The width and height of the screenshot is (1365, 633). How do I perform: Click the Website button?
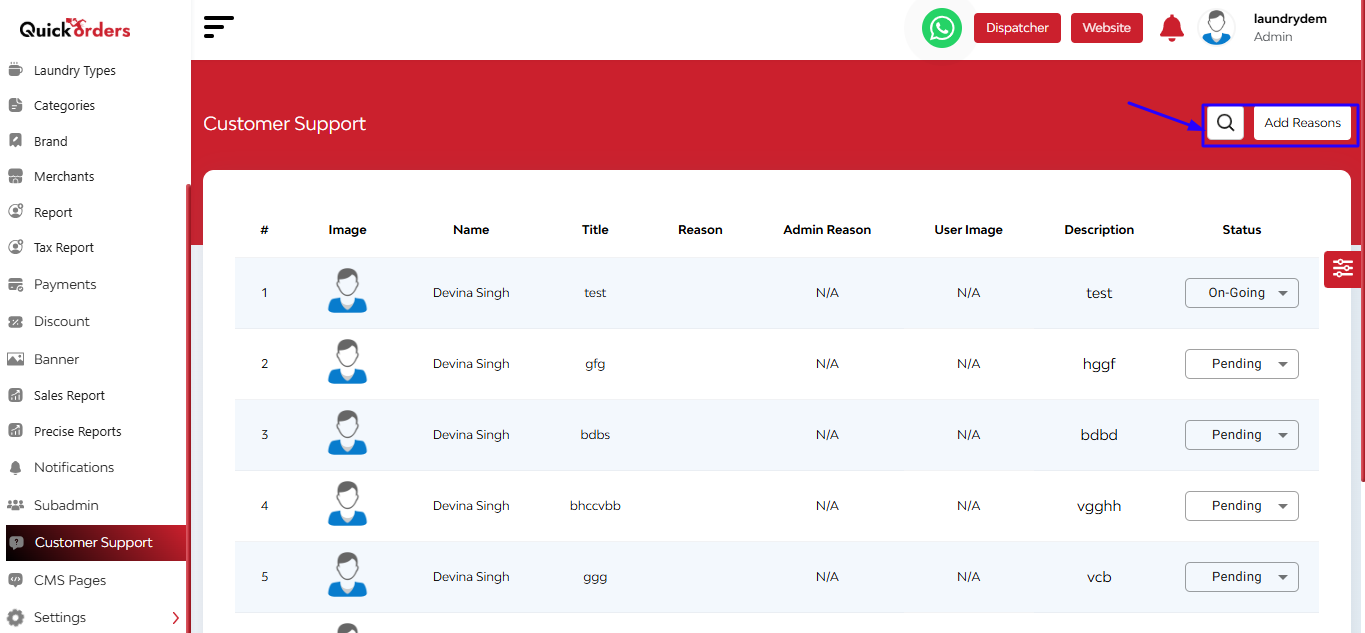(x=1106, y=28)
